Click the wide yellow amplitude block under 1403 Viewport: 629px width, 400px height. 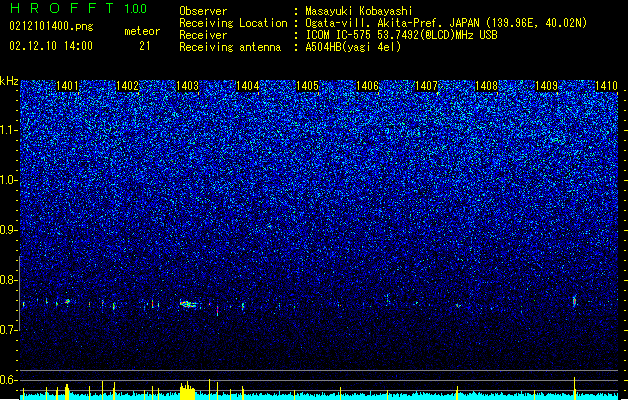pos(187,391)
